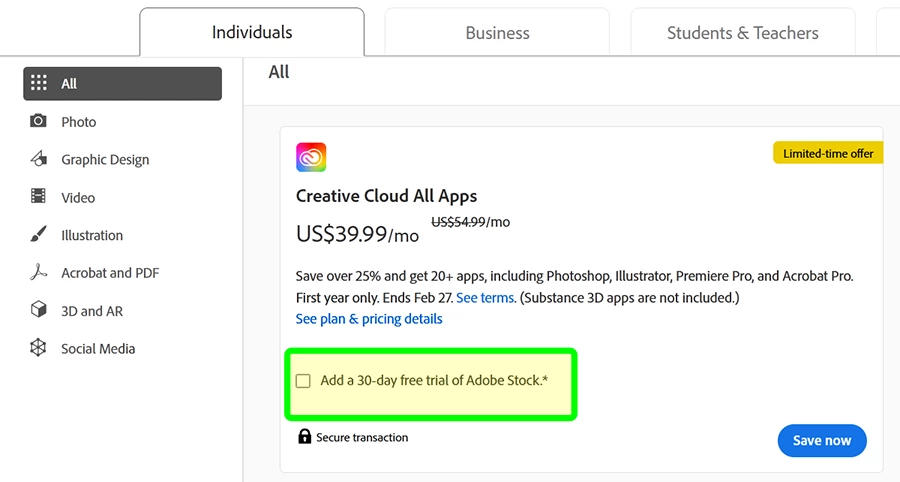Click the Limited-time offer badge
This screenshot has height=482, width=900.
pos(828,153)
